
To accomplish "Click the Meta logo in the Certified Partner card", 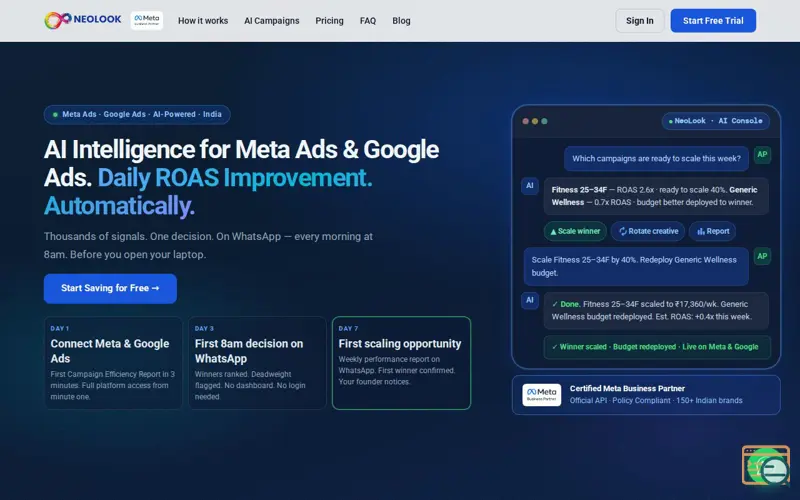I will 541,395.
